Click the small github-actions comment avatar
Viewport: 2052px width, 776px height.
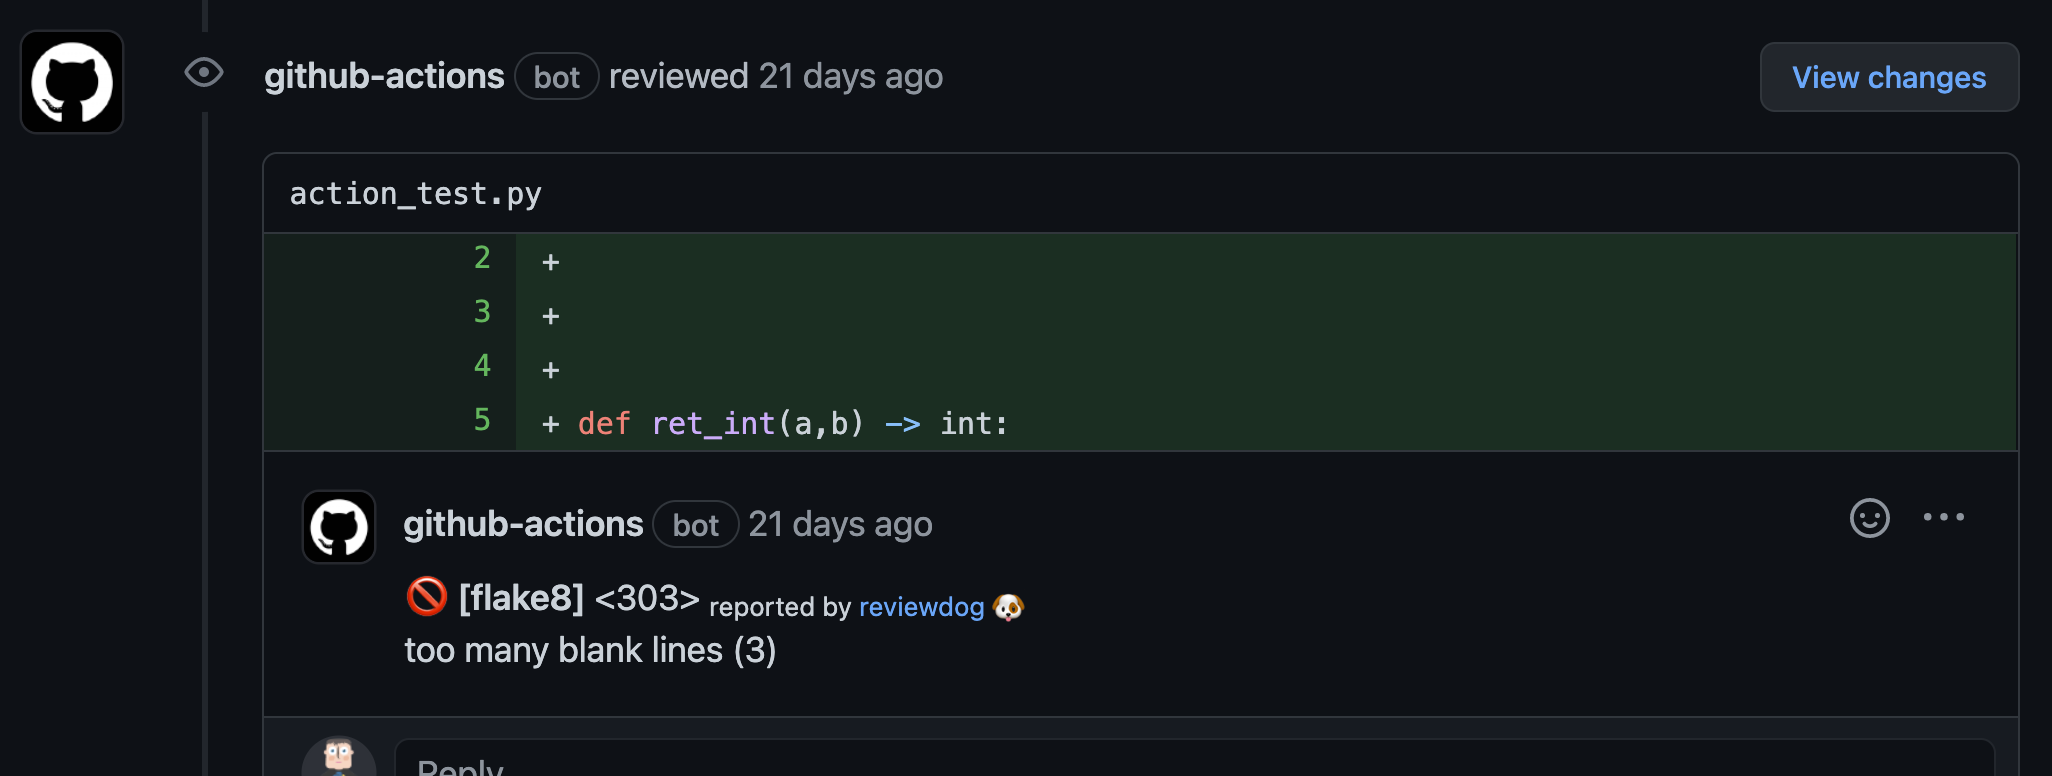click(339, 527)
